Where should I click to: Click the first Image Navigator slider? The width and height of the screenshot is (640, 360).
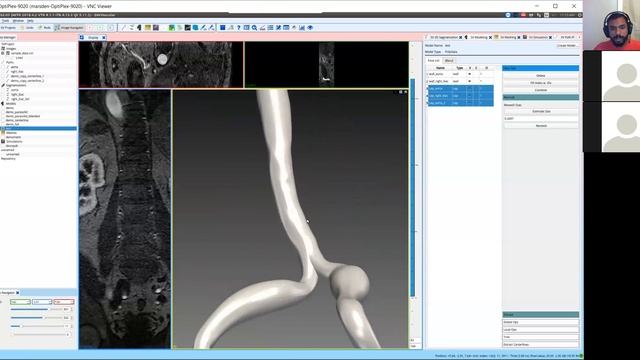[35, 309]
